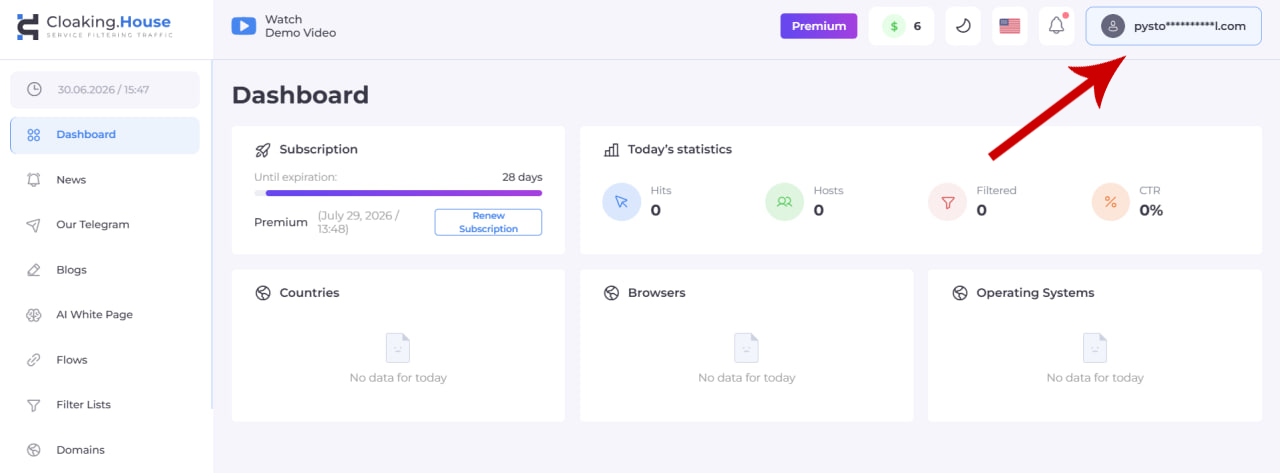Click the Premium badge button
The height and width of the screenshot is (473, 1280).
[819, 26]
